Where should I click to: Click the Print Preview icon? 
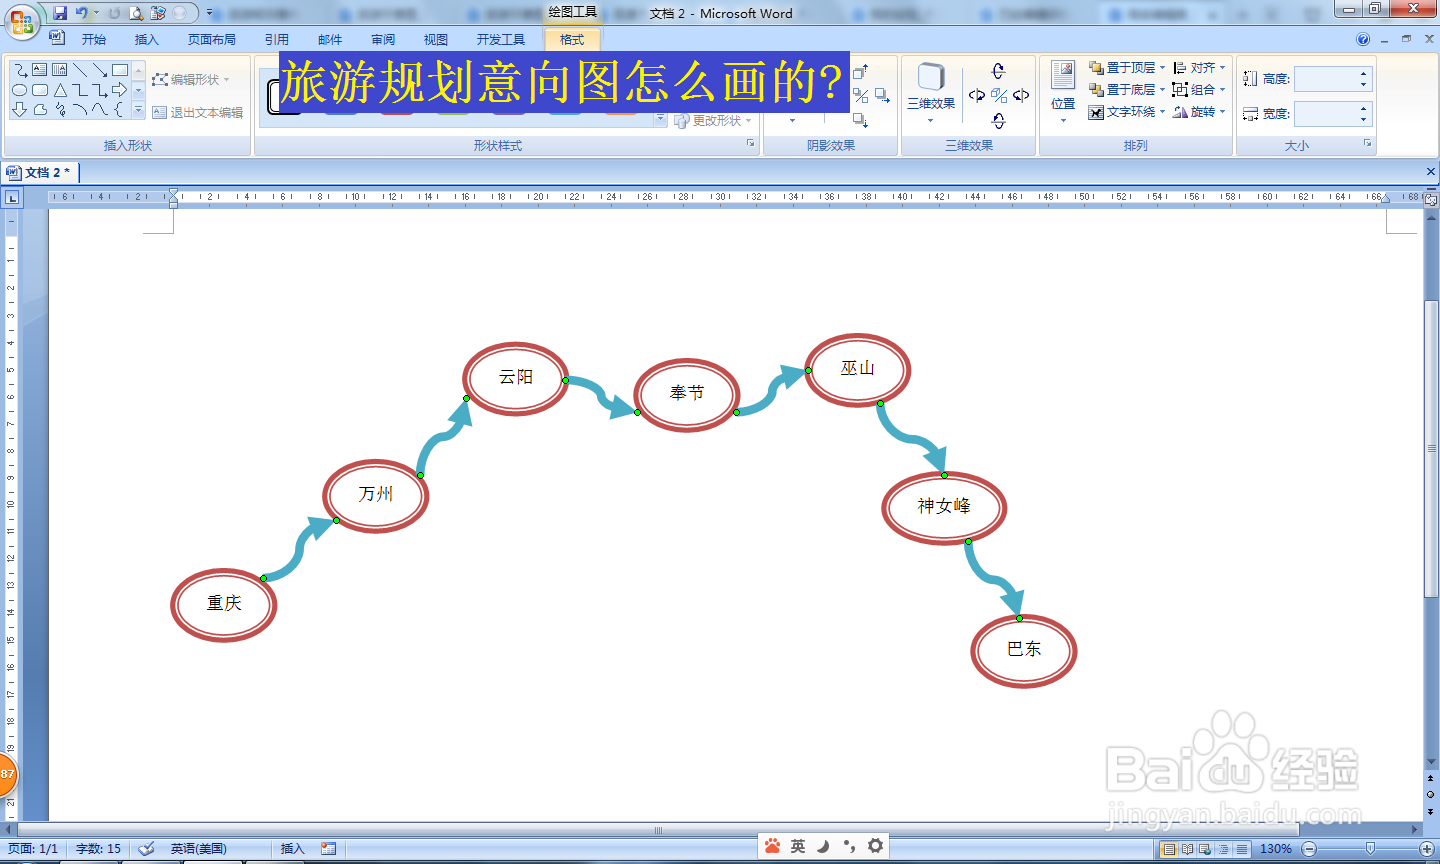coord(136,13)
